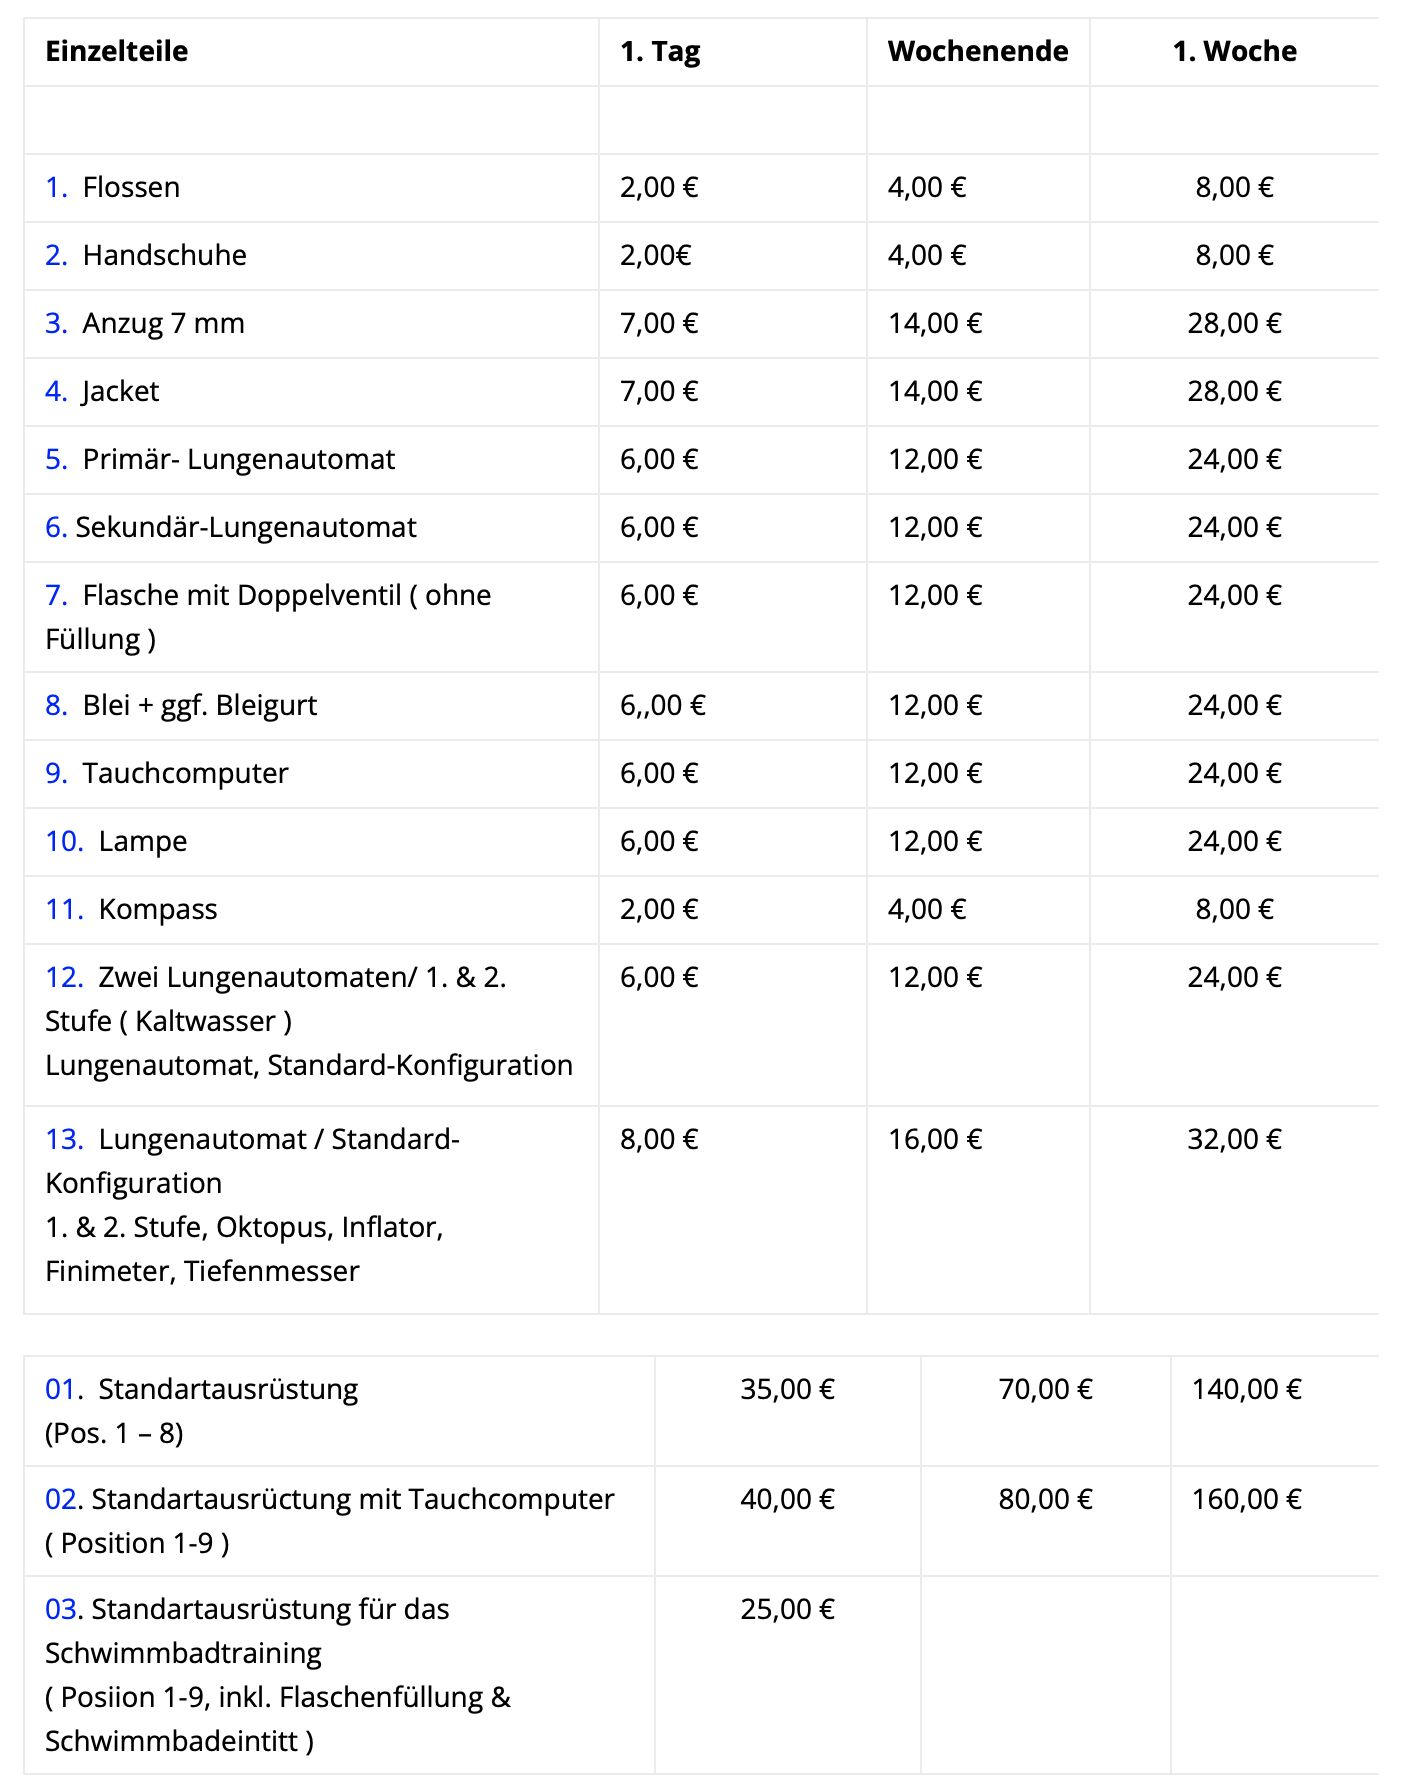
Task: Select the "Wochenende" column header
Action: 978,52
